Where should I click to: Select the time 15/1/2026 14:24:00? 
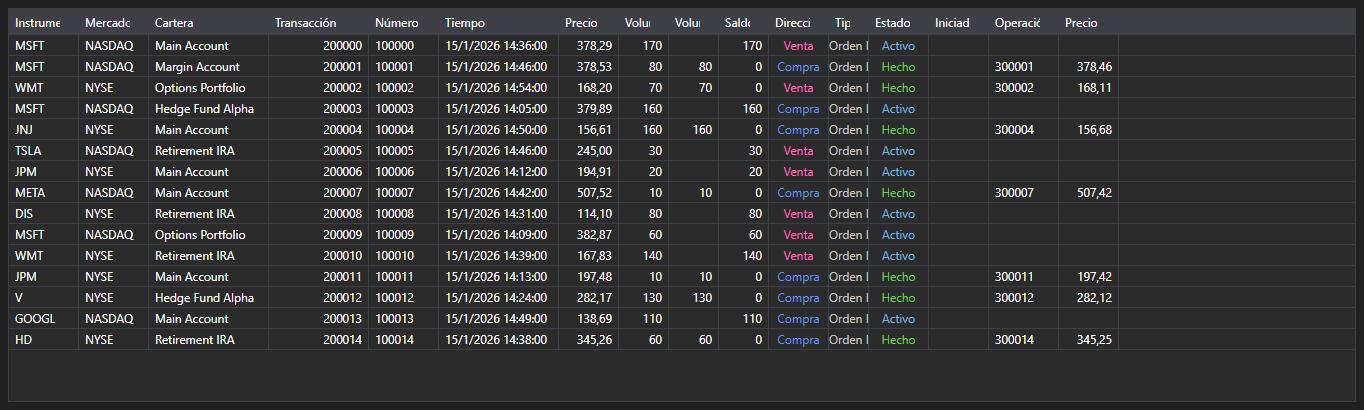coord(498,298)
